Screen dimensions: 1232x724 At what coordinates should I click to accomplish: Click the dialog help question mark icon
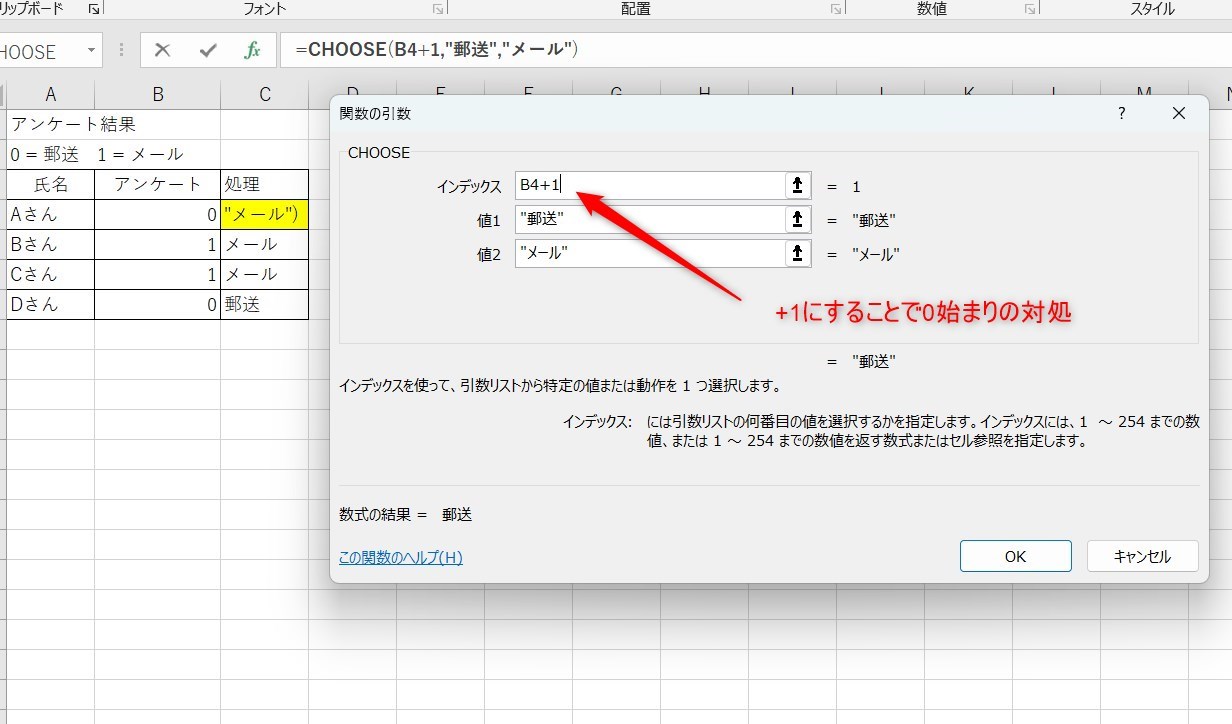(1122, 114)
